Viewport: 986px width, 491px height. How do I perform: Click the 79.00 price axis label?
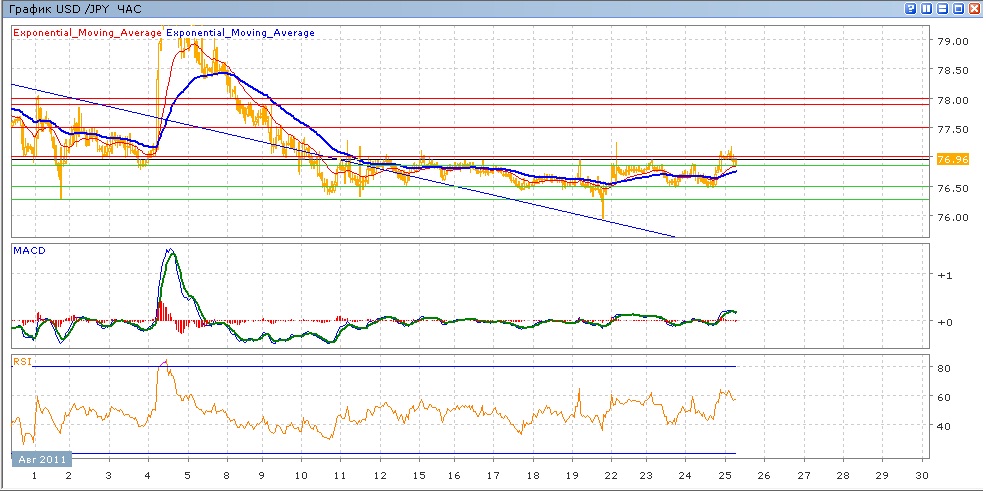pos(952,42)
